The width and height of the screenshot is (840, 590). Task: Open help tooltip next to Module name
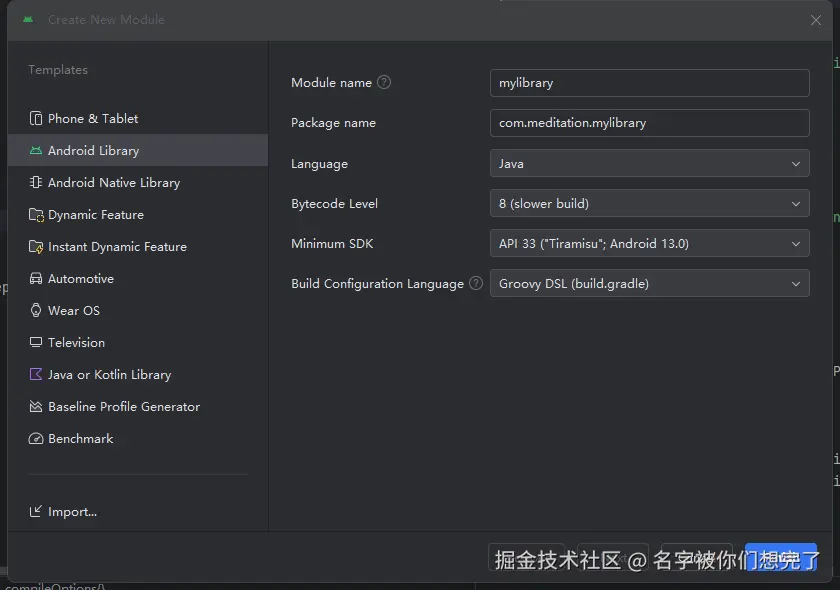tap(384, 83)
